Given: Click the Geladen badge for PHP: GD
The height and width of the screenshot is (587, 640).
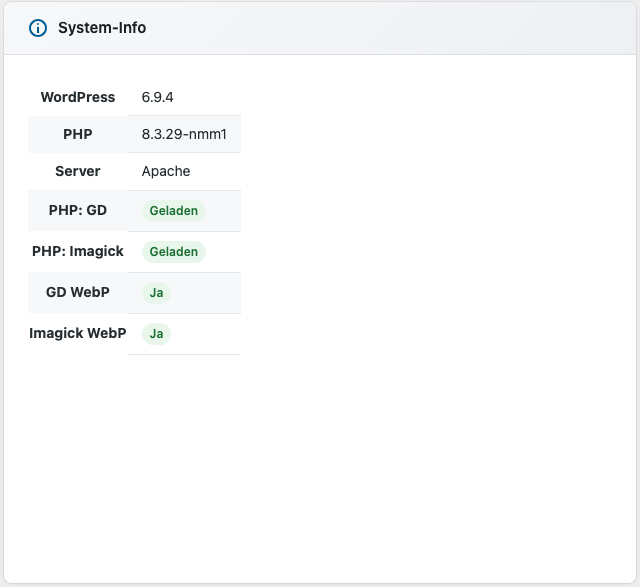Looking at the screenshot, I should 174,211.
